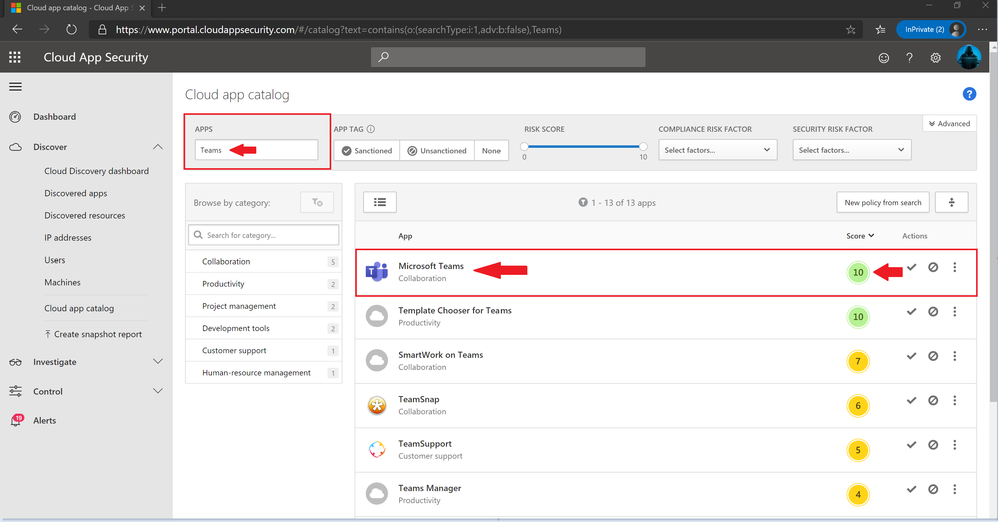Filter by Sanctioned app tag
998x522 pixels.
(367, 151)
